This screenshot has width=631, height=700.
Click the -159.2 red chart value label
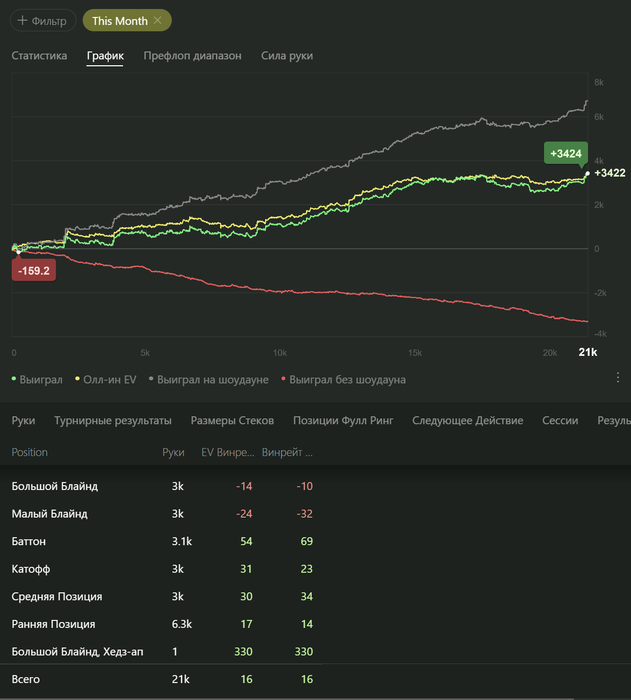[x=34, y=271]
